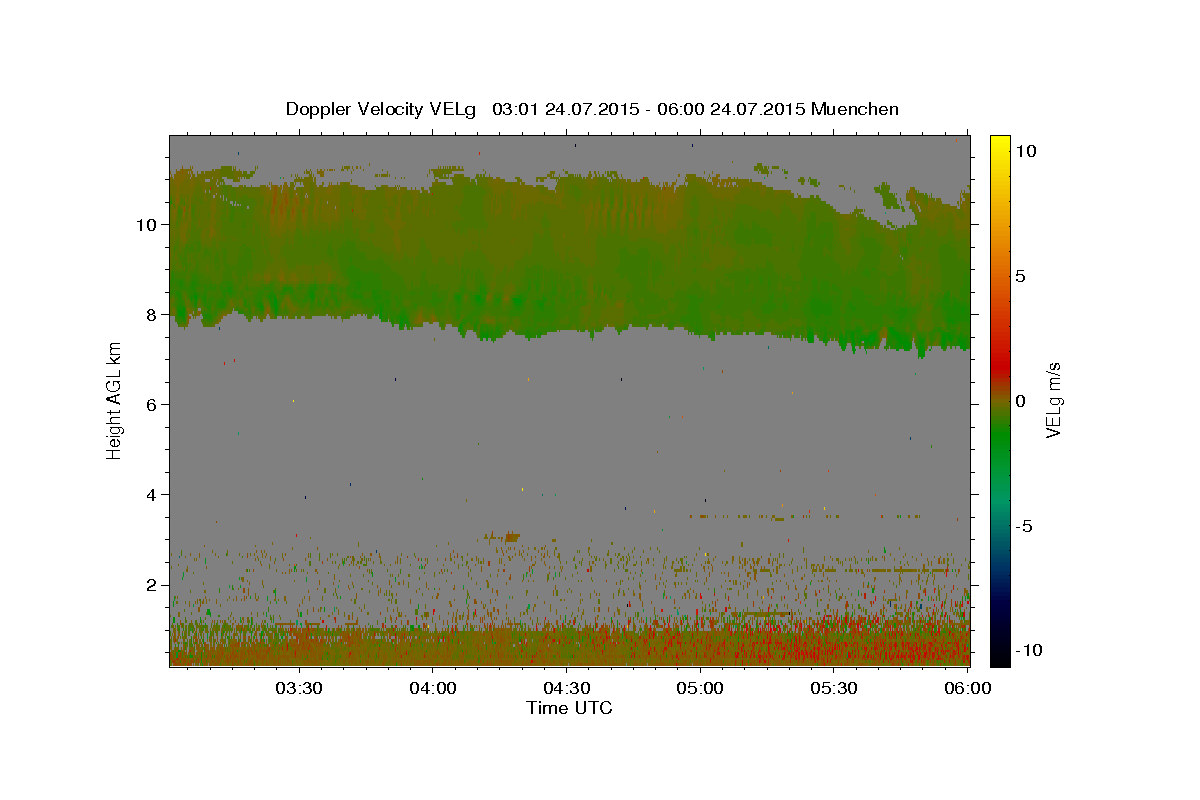
Task: Click the colorbar tick label '5'
Action: 1020,276
